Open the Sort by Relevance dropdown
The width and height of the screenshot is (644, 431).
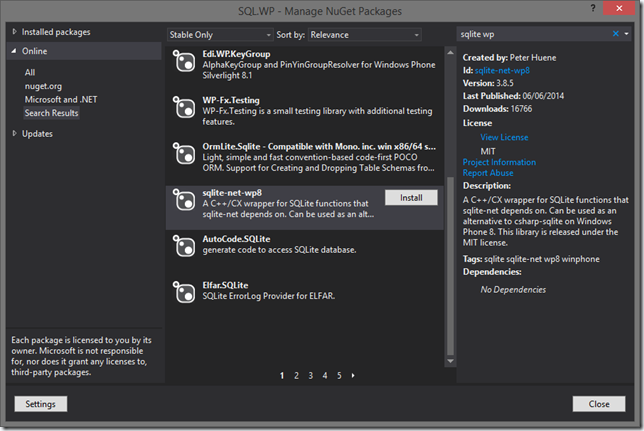(365, 35)
